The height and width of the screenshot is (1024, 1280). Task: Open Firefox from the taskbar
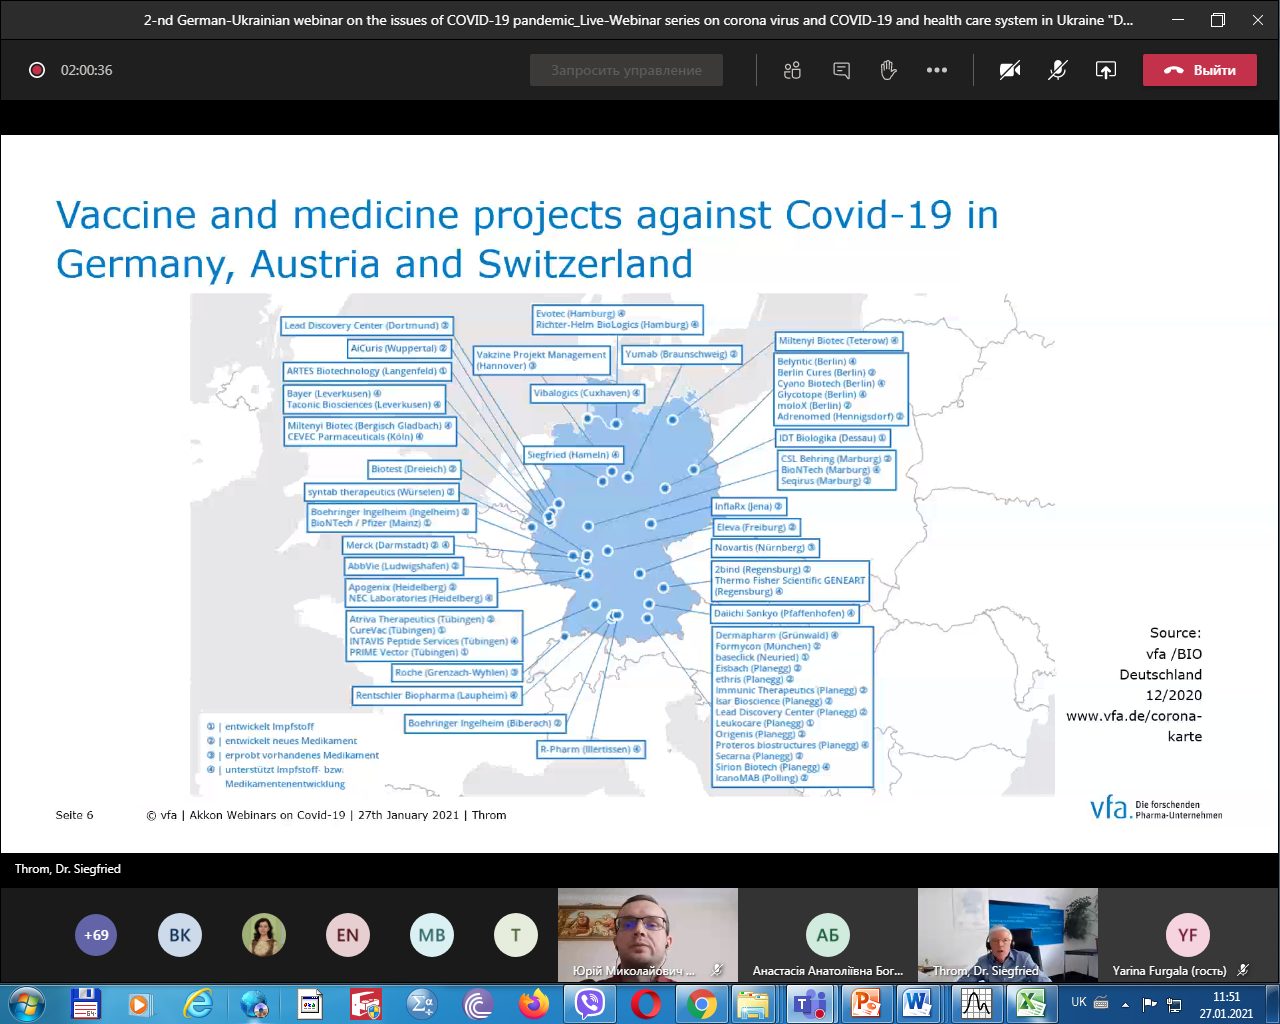[x=534, y=1003]
